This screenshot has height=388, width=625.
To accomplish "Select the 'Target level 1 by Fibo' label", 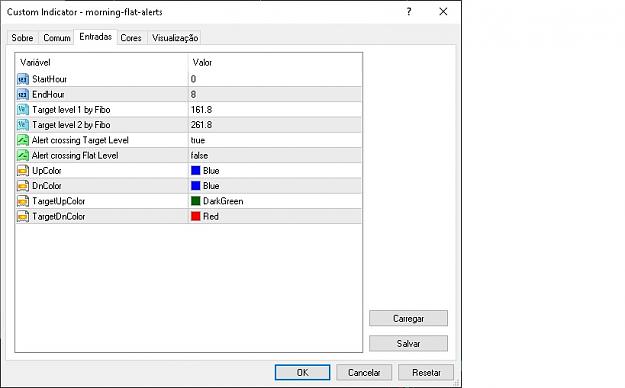I will (x=71, y=110).
